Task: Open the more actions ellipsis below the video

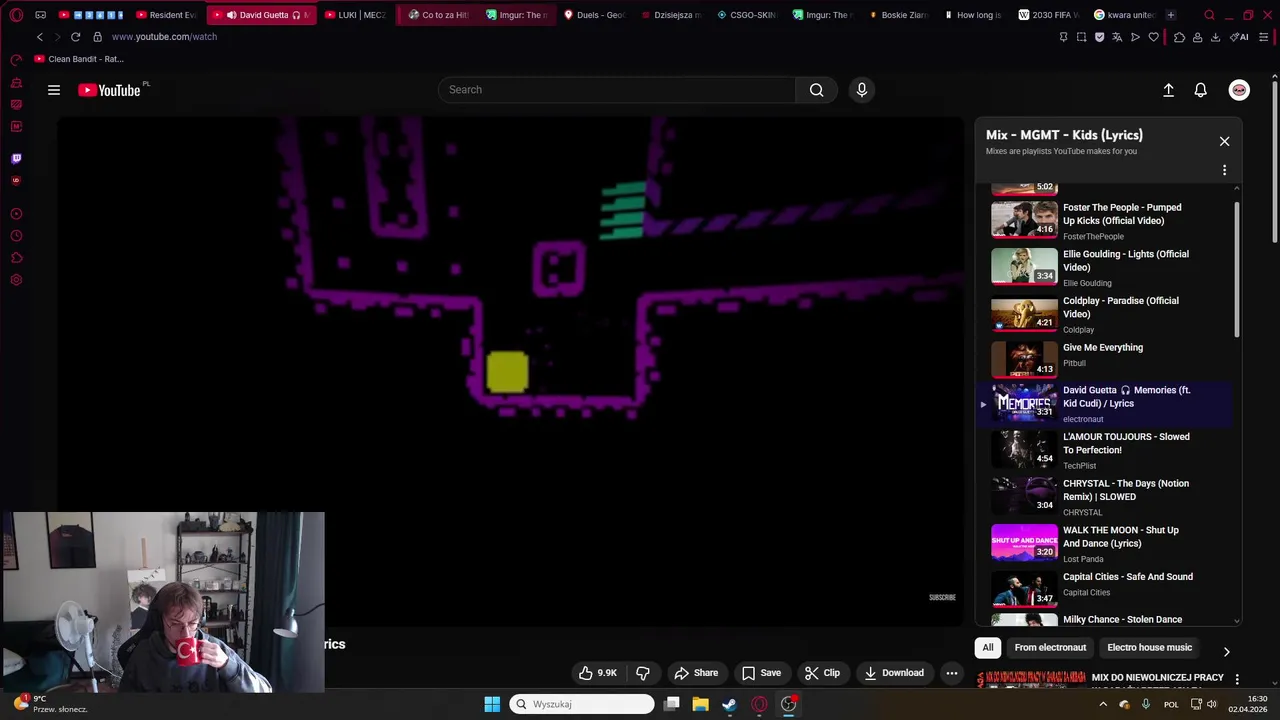Action: [952, 673]
